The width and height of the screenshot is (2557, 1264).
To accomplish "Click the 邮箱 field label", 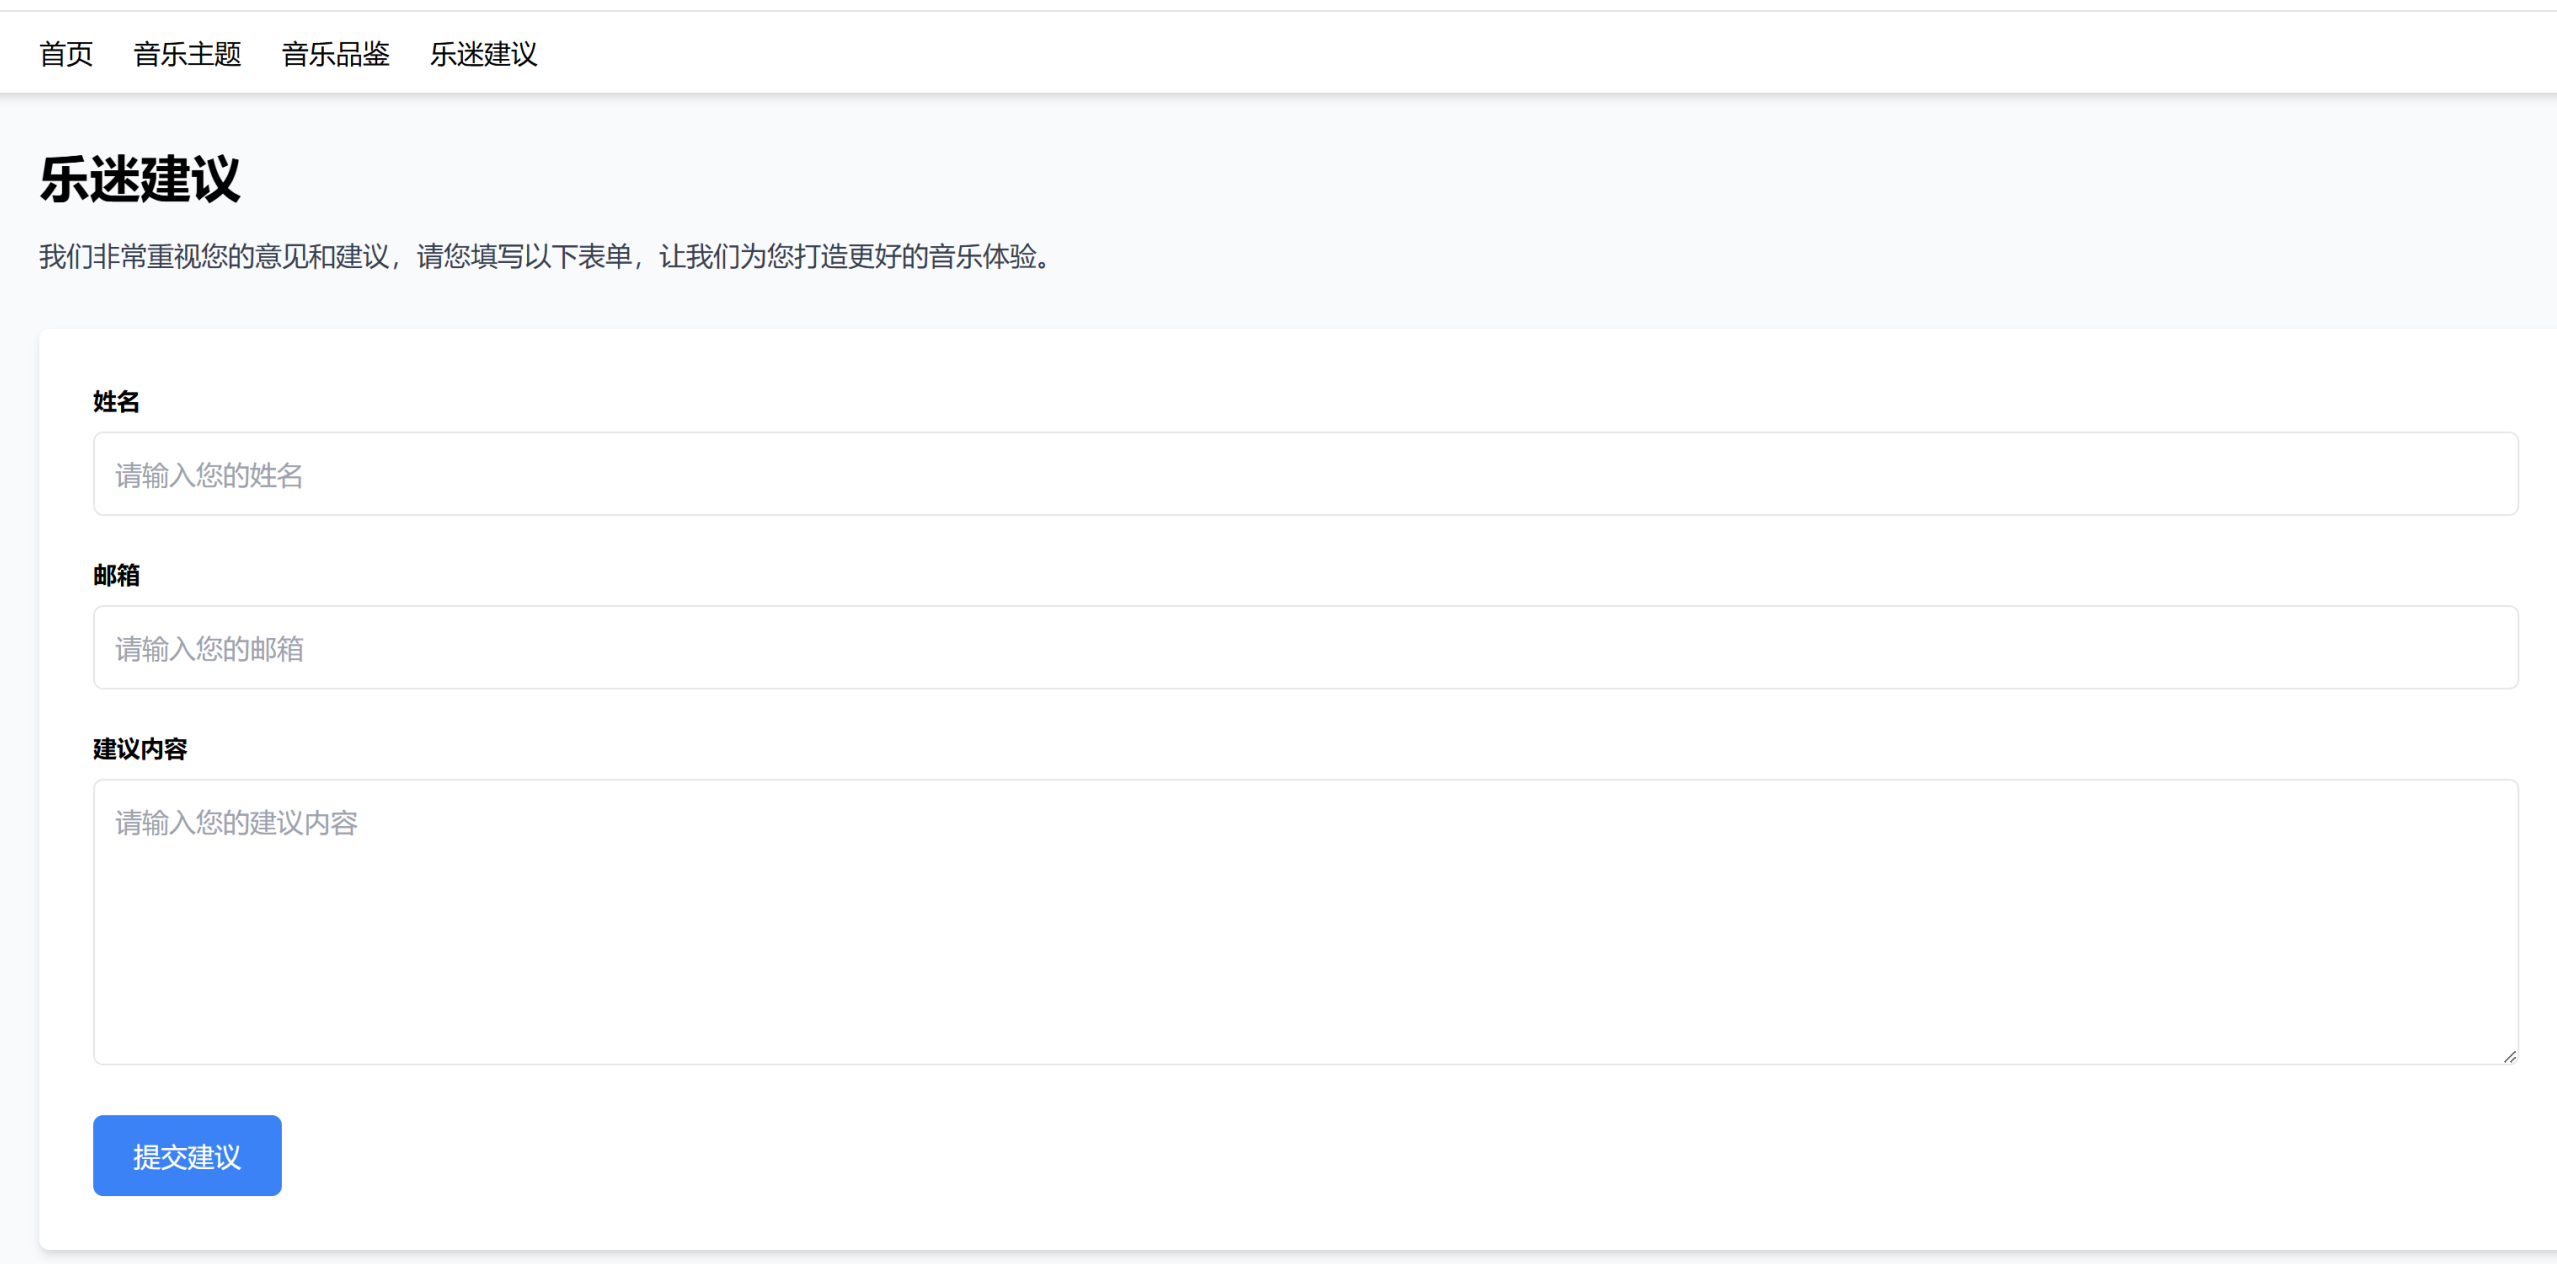I will point(116,576).
